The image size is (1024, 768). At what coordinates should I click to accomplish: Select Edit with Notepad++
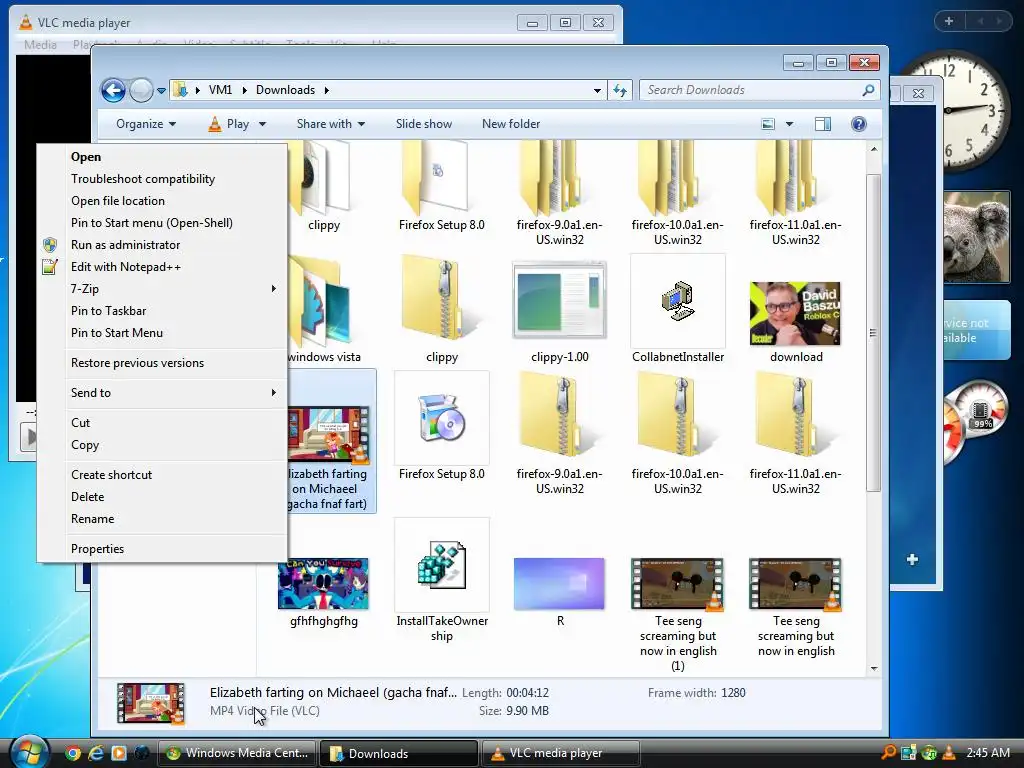click(x=162, y=266)
